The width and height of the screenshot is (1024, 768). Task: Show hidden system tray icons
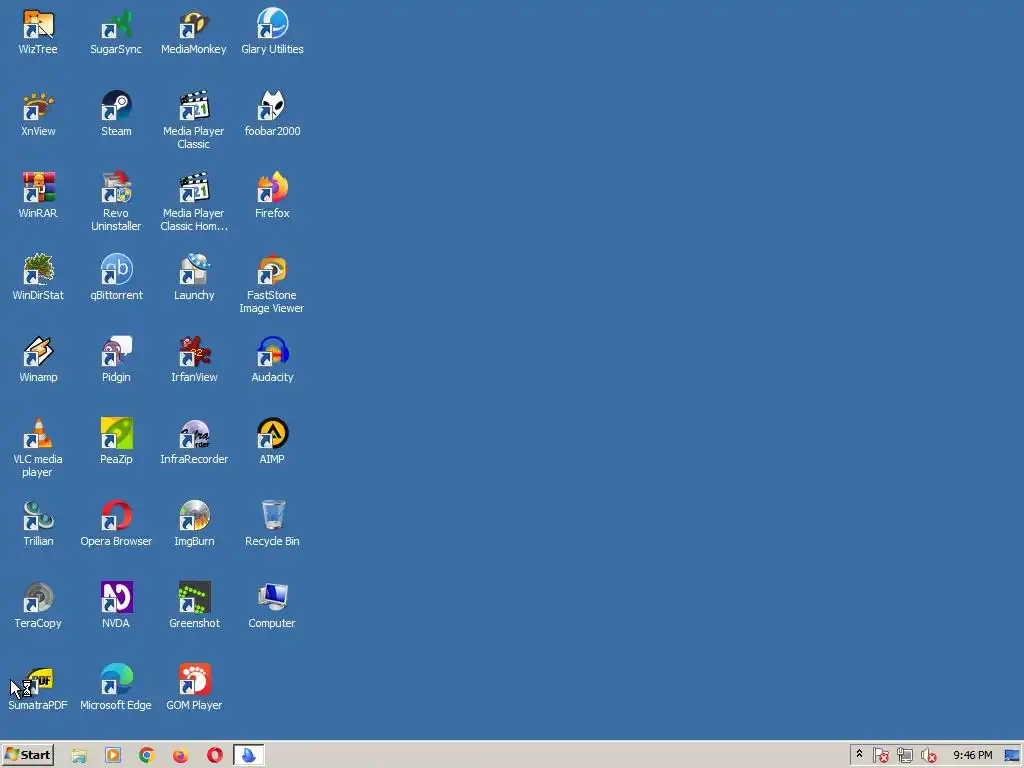coord(859,755)
